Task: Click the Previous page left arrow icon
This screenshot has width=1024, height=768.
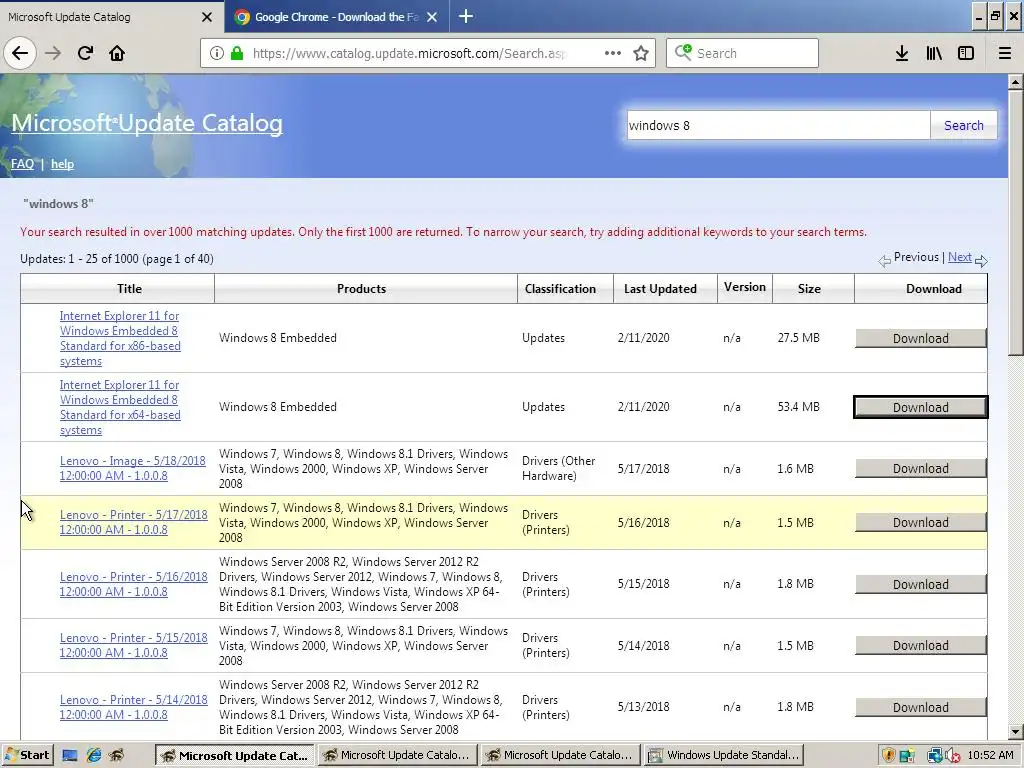Action: [884, 261]
